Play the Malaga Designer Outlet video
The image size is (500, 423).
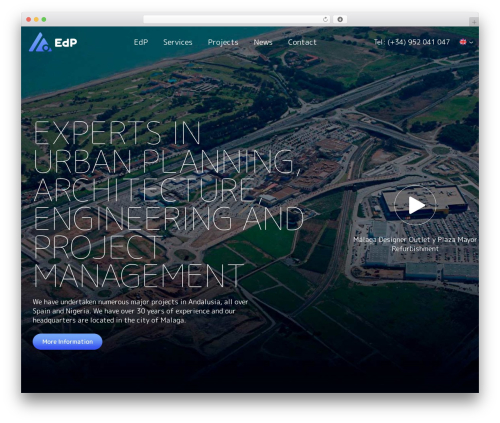pos(415,205)
